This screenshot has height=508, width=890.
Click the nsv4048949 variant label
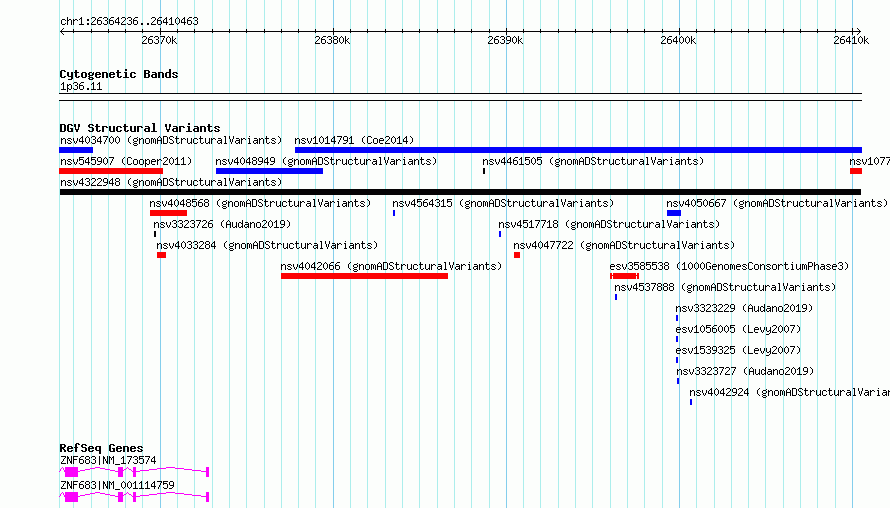(x=326, y=161)
